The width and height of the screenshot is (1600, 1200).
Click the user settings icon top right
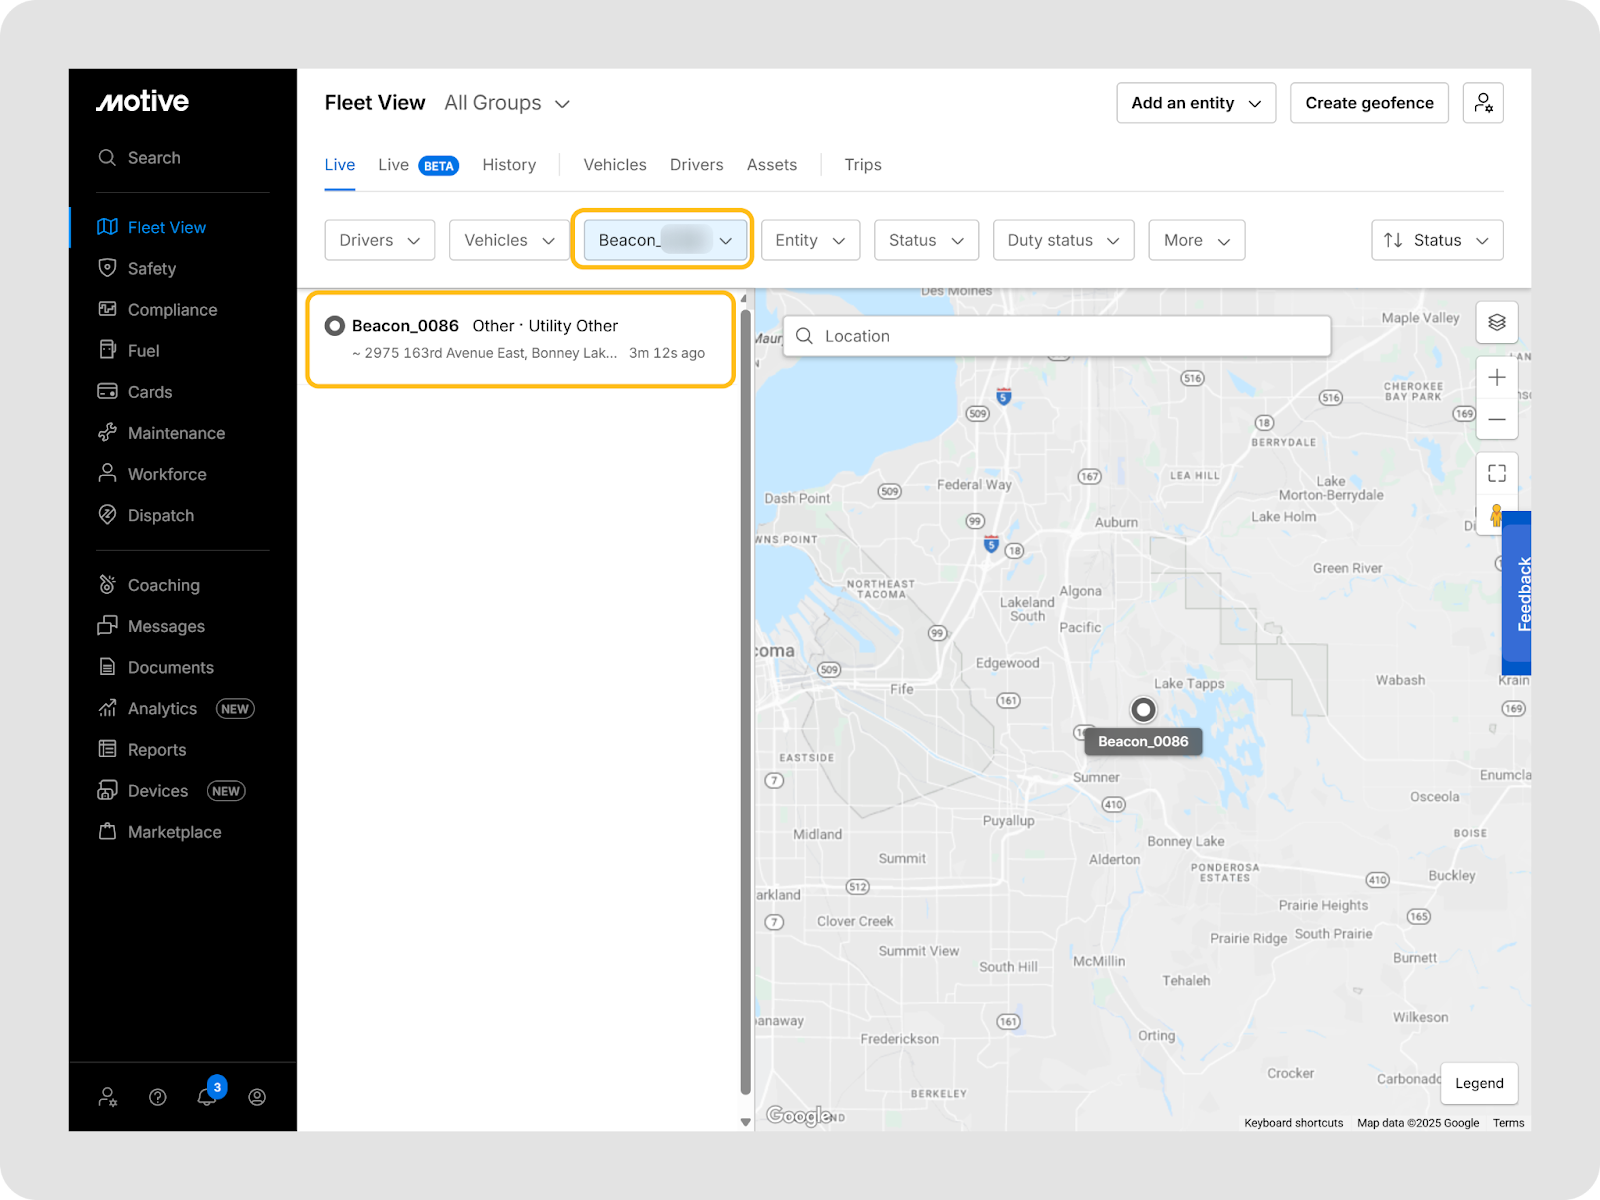point(1482,103)
